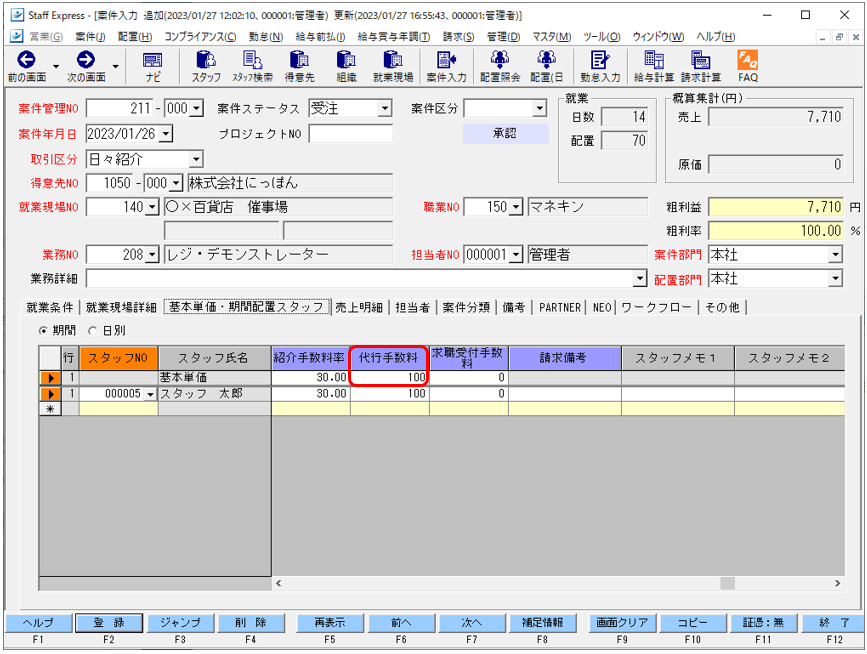Click the grid scrollbar right arrow
867x654 pixels.
(x=837, y=583)
